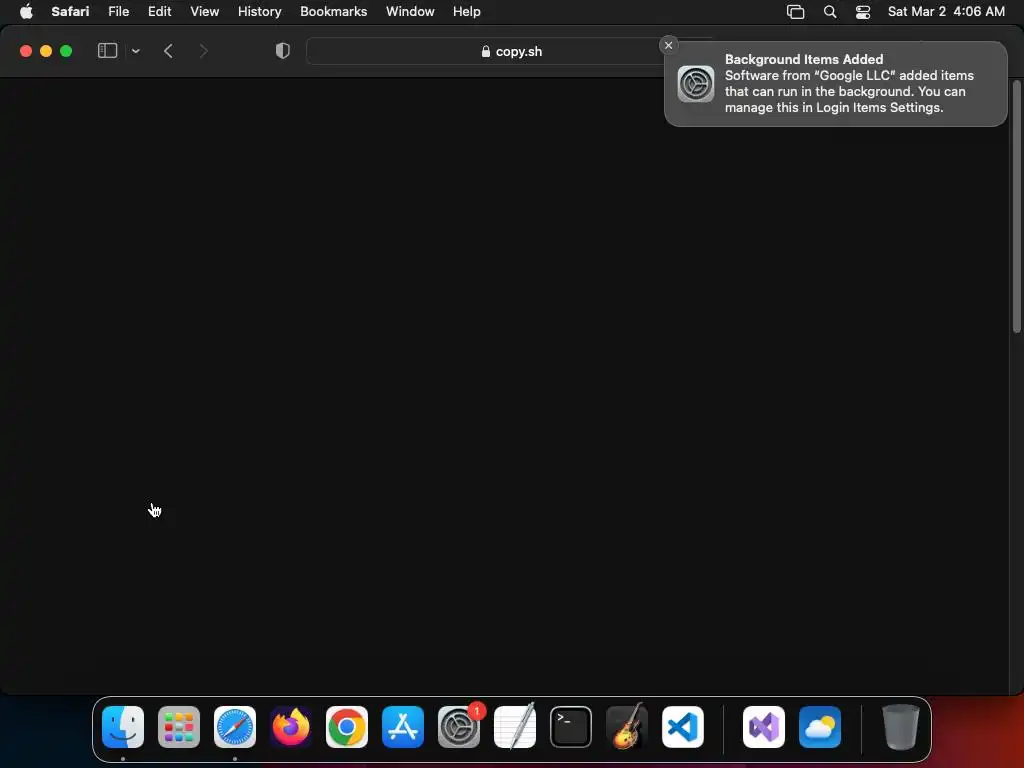Open the Trash from the Dock
This screenshot has width=1024, height=768.
click(901, 727)
